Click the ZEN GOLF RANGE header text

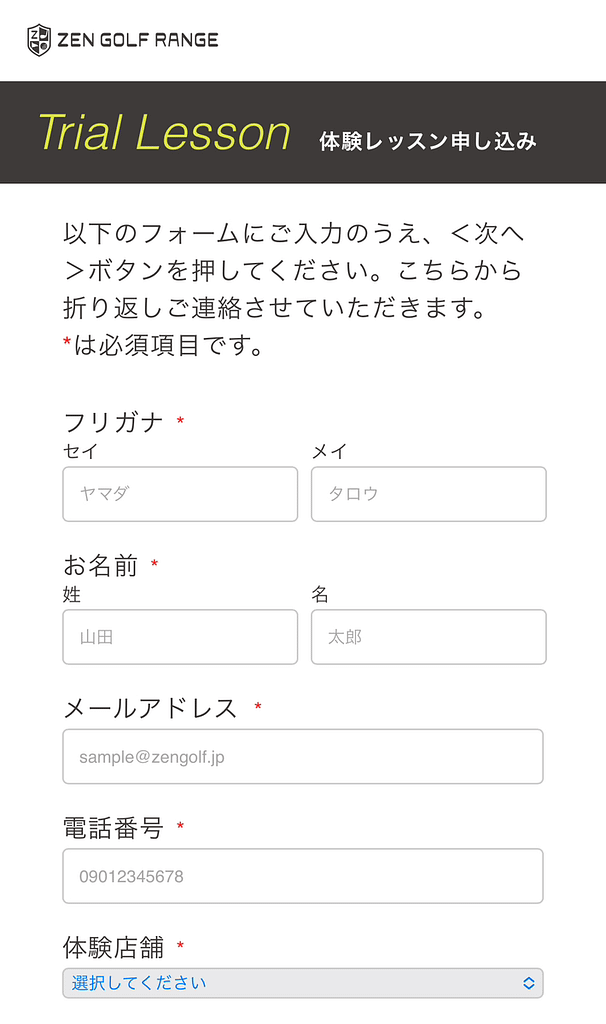point(137,40)
